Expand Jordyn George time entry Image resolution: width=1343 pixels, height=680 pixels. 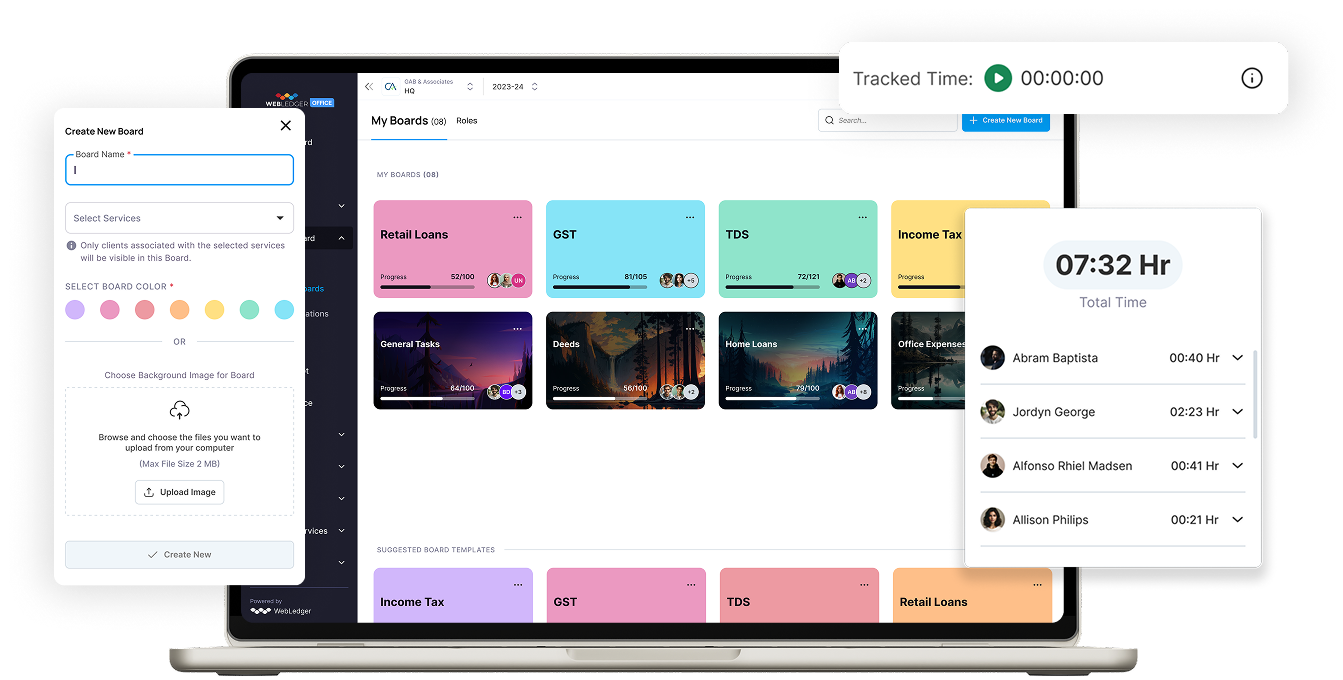(x=1237, y=412)
